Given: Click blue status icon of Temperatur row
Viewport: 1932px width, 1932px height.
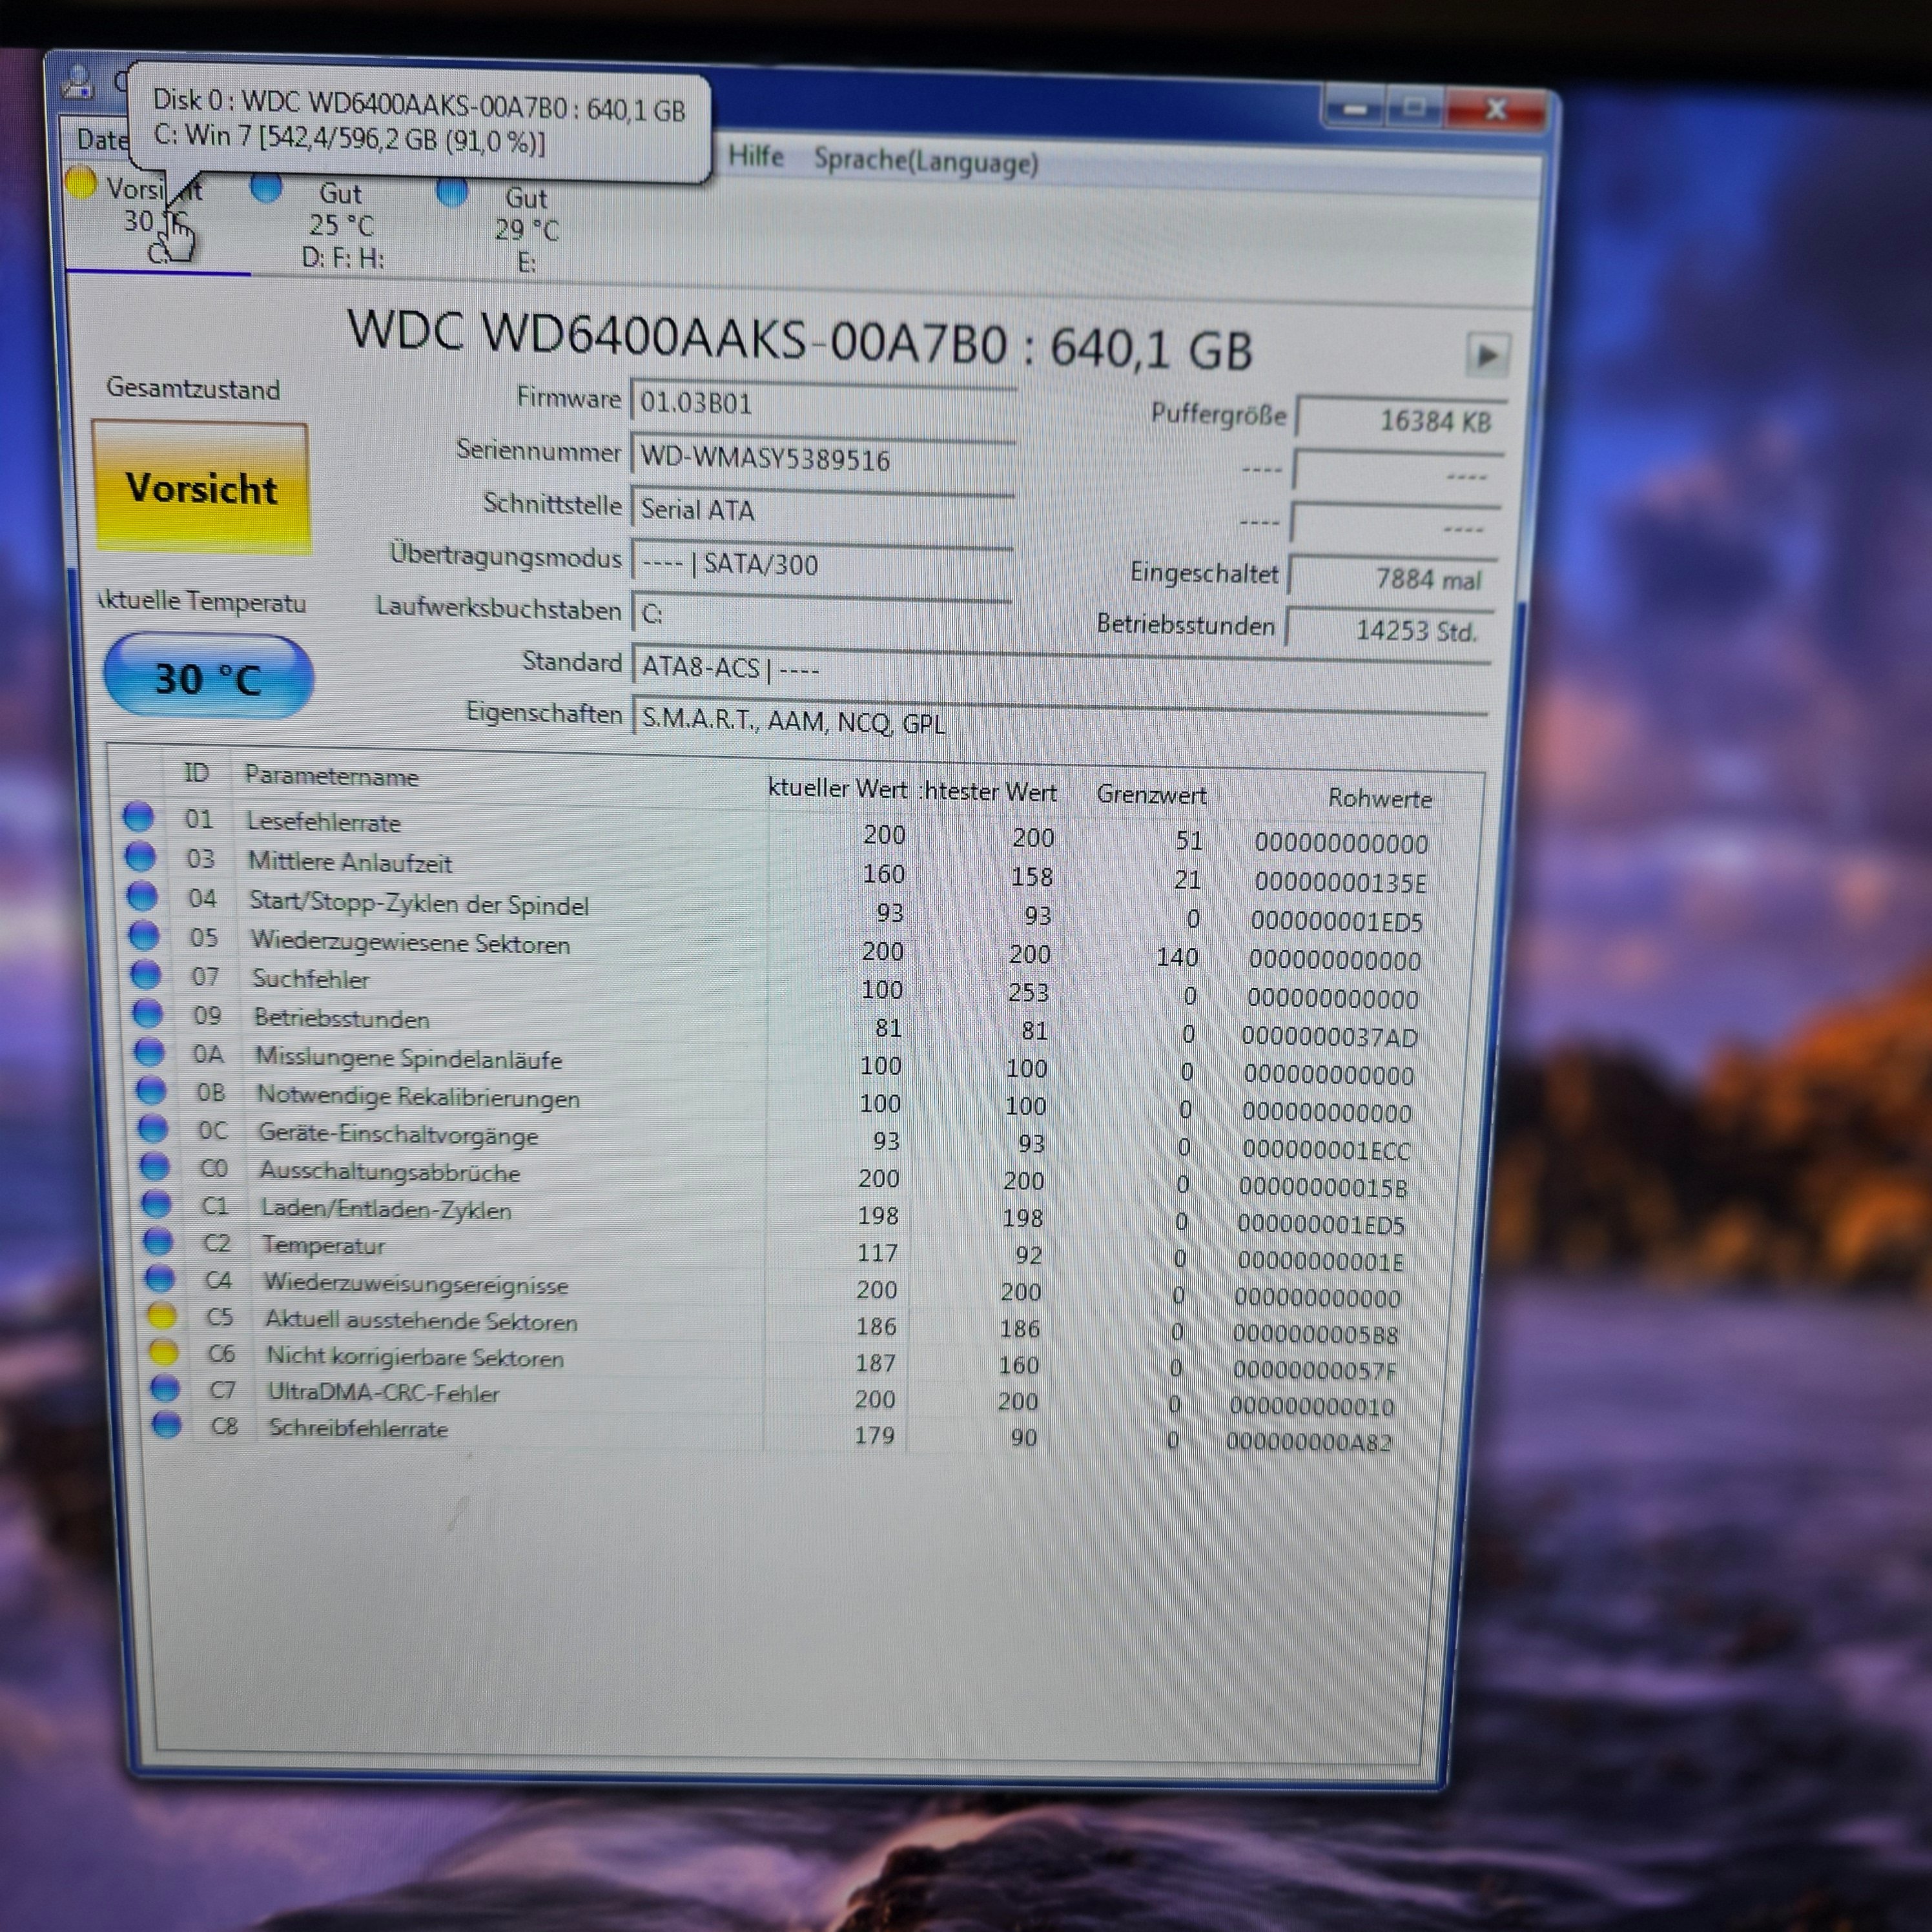Looking at the screenshot, I should (x=158, y=1241).
